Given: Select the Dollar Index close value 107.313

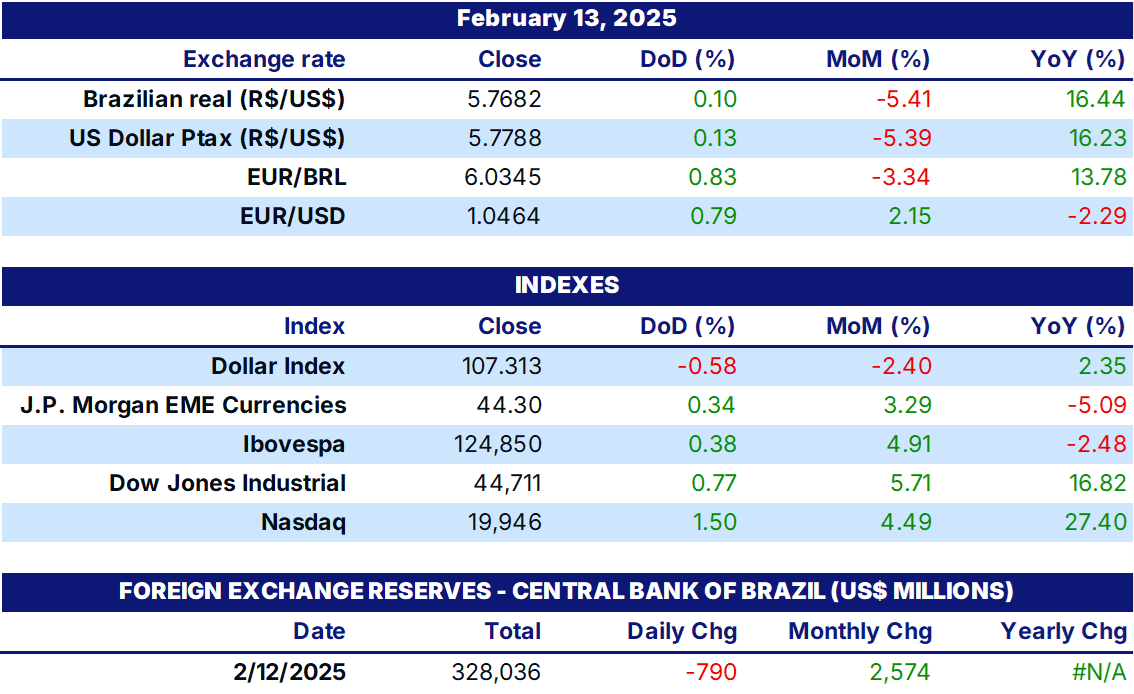Looking at the screenshot, I should click(502, 367).
